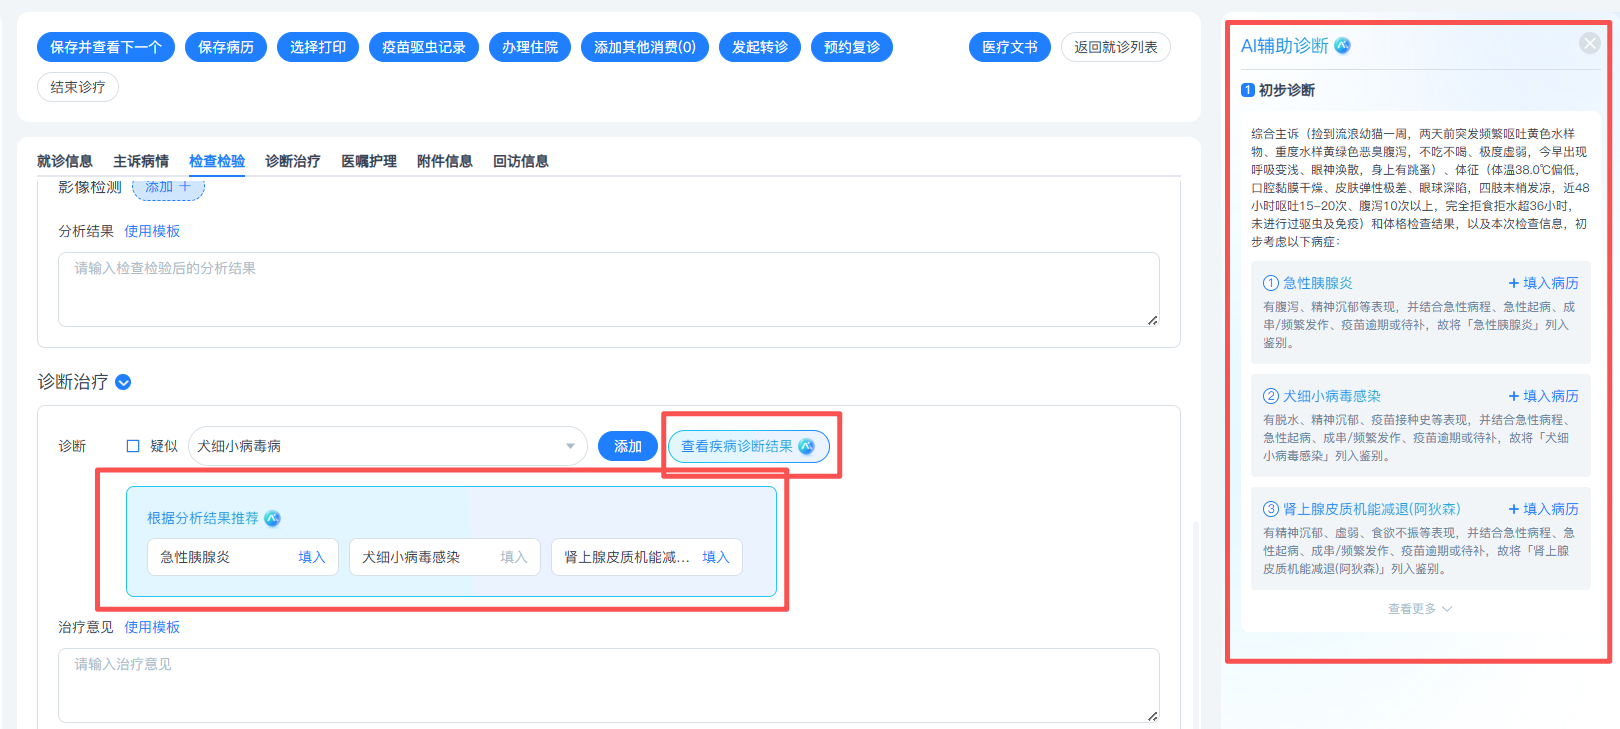The height and width of the screenshot is (729, 1620).
Task: Click plus 填入病历 for 犬细小病毒感染
Action: [1543, 396]
